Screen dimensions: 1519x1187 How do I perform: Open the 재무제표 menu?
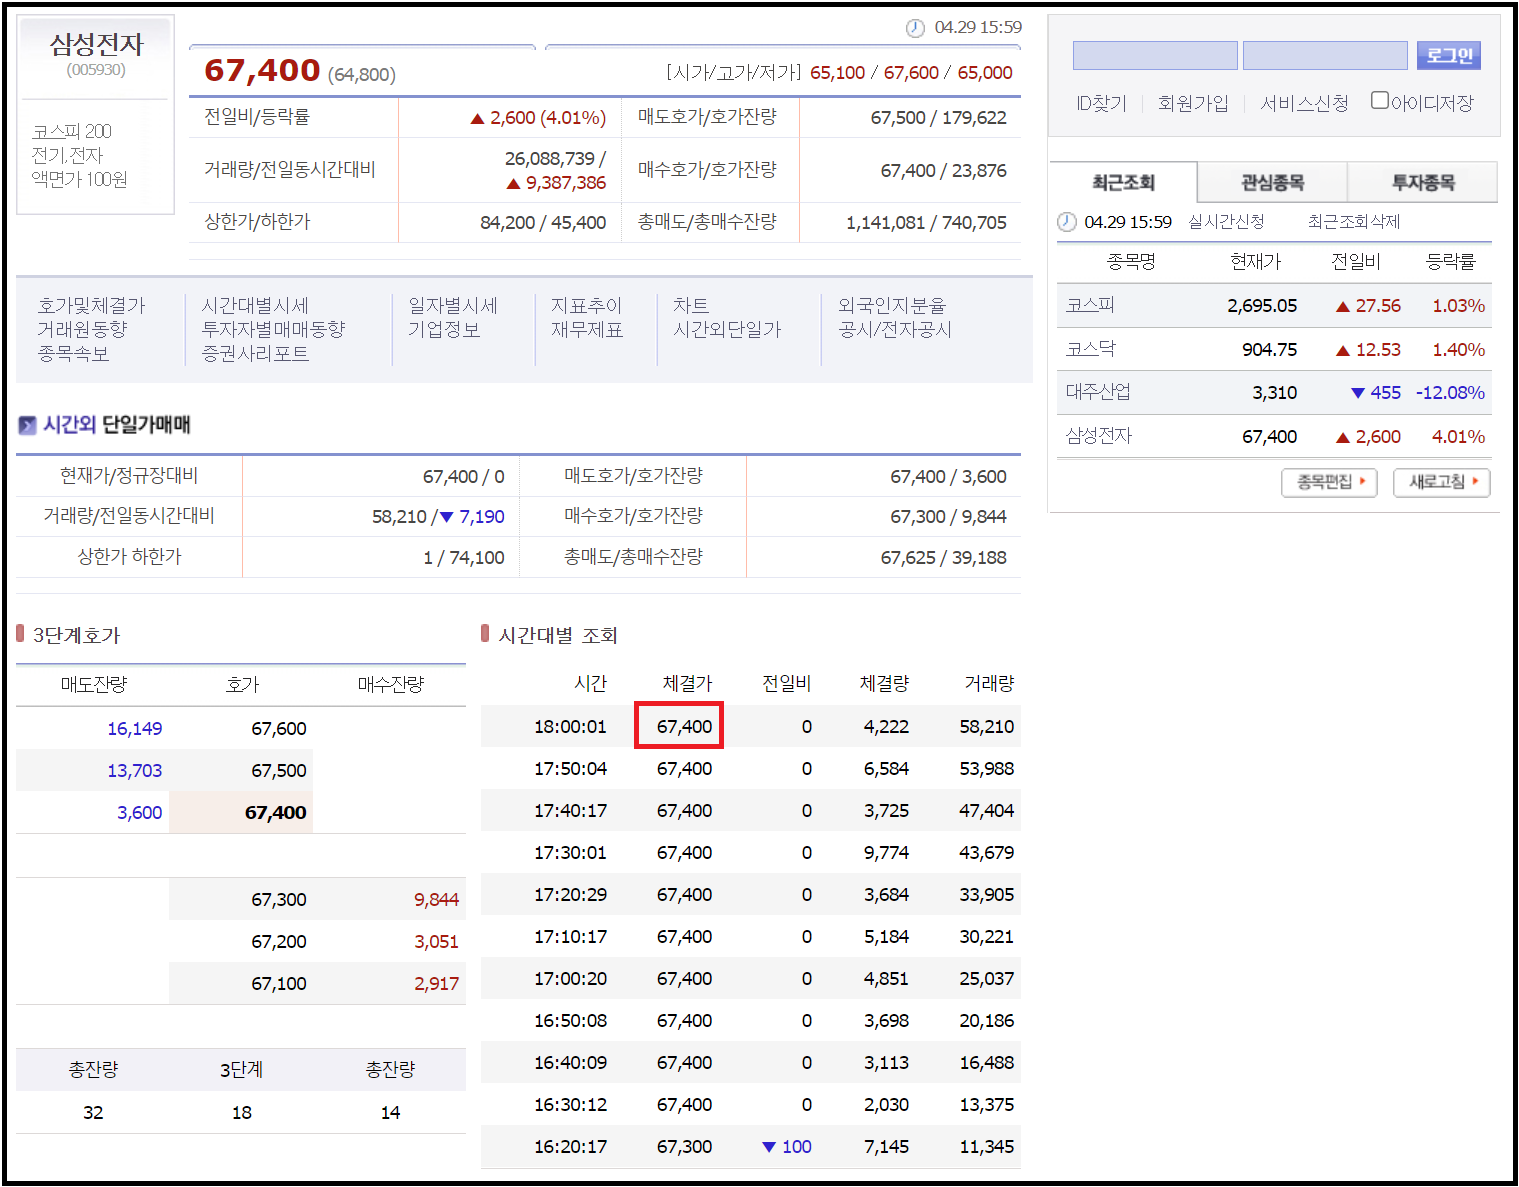click(587, 330)
